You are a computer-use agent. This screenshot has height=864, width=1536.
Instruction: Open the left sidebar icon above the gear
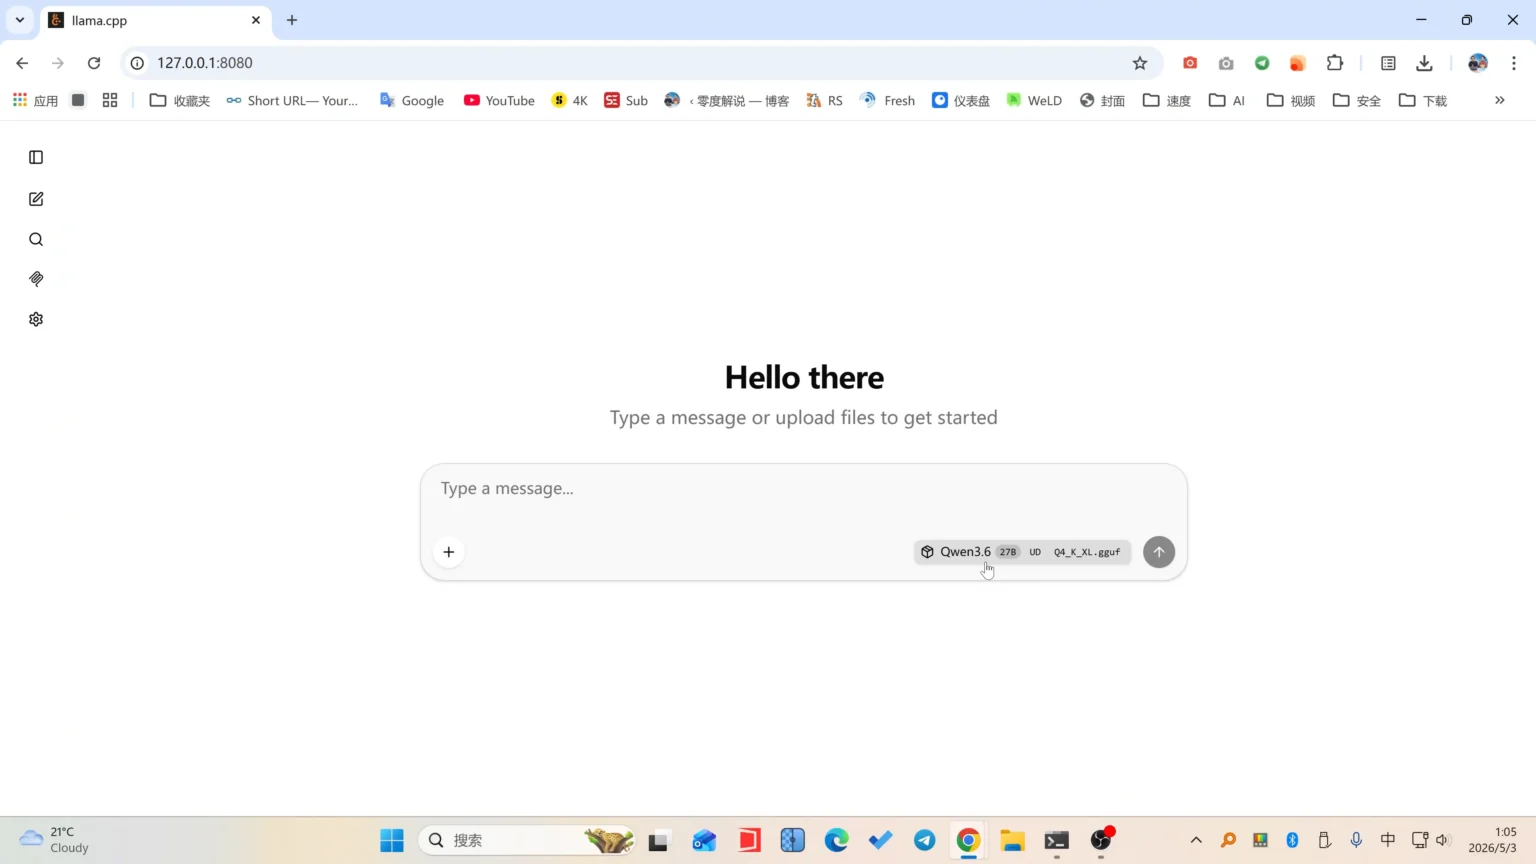click(x=36, y=279)
